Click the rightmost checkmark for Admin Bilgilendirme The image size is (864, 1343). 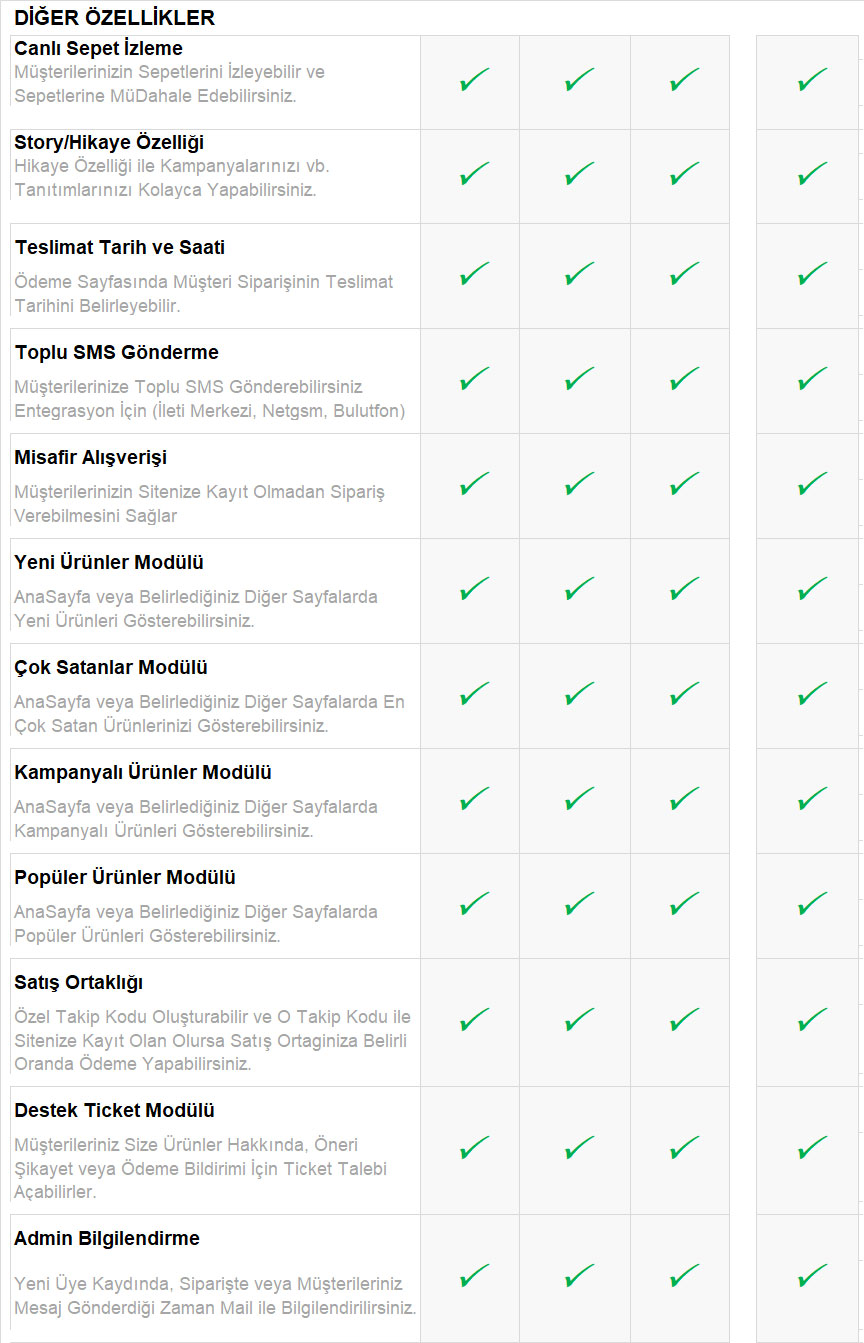(812, 1276)
